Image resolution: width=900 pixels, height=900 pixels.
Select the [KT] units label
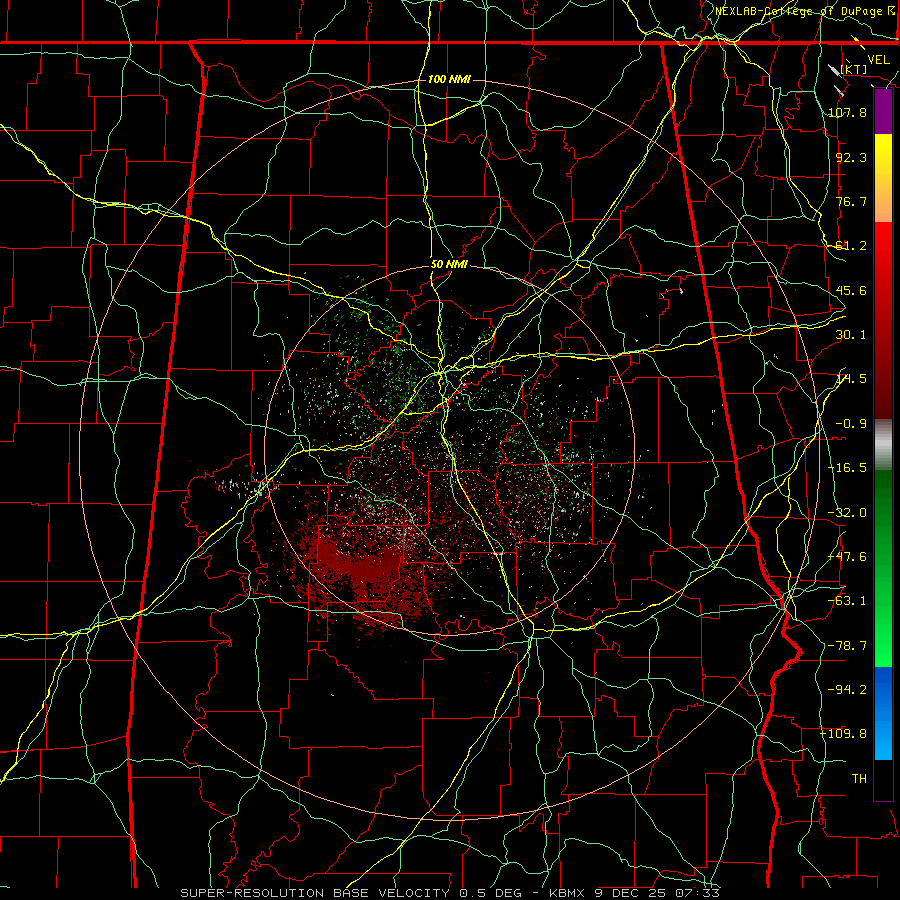[x=854, y=69]
